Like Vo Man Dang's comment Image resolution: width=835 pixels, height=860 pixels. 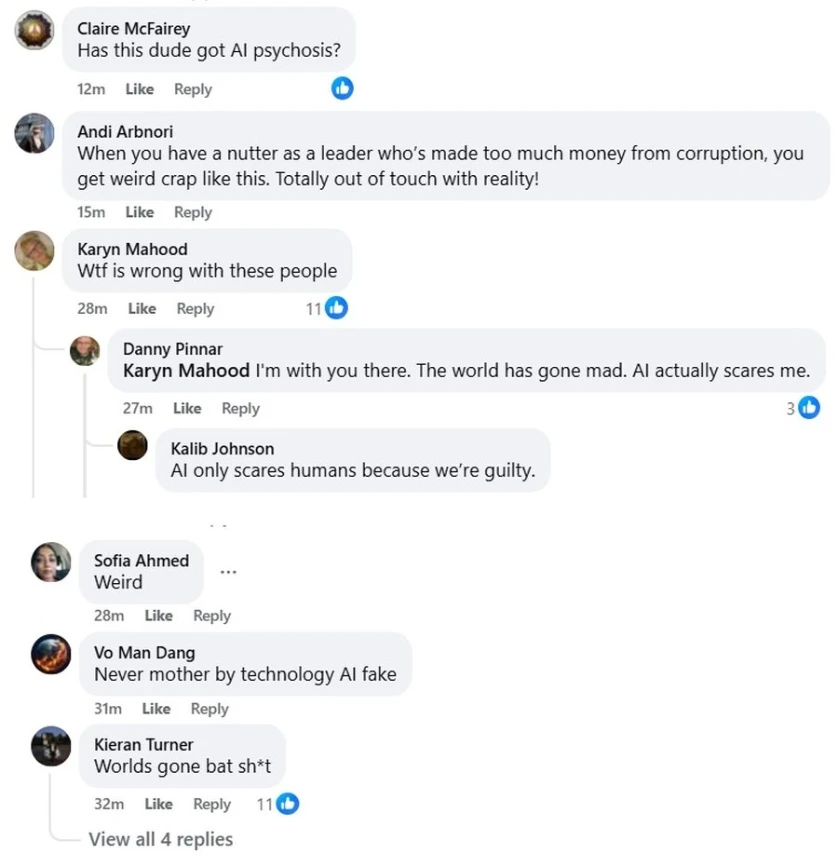(156, 709)
